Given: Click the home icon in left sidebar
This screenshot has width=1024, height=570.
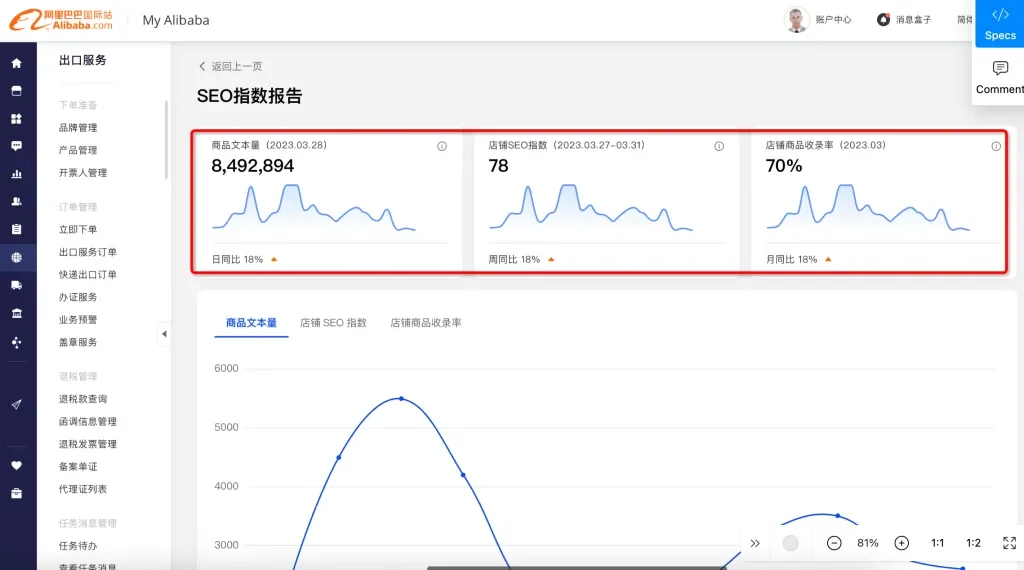Looking at the screenshot, I should pyautogui.click(x=16, y=63).
